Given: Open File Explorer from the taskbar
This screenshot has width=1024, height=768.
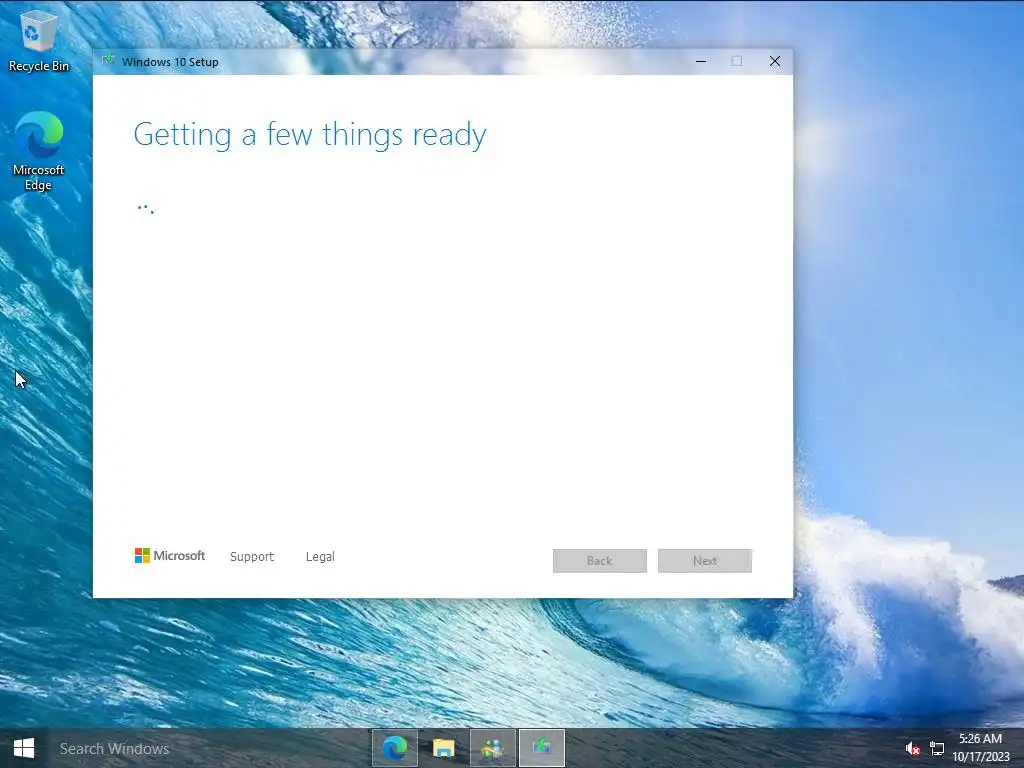Looking at the screenshot, I should 443,748.
